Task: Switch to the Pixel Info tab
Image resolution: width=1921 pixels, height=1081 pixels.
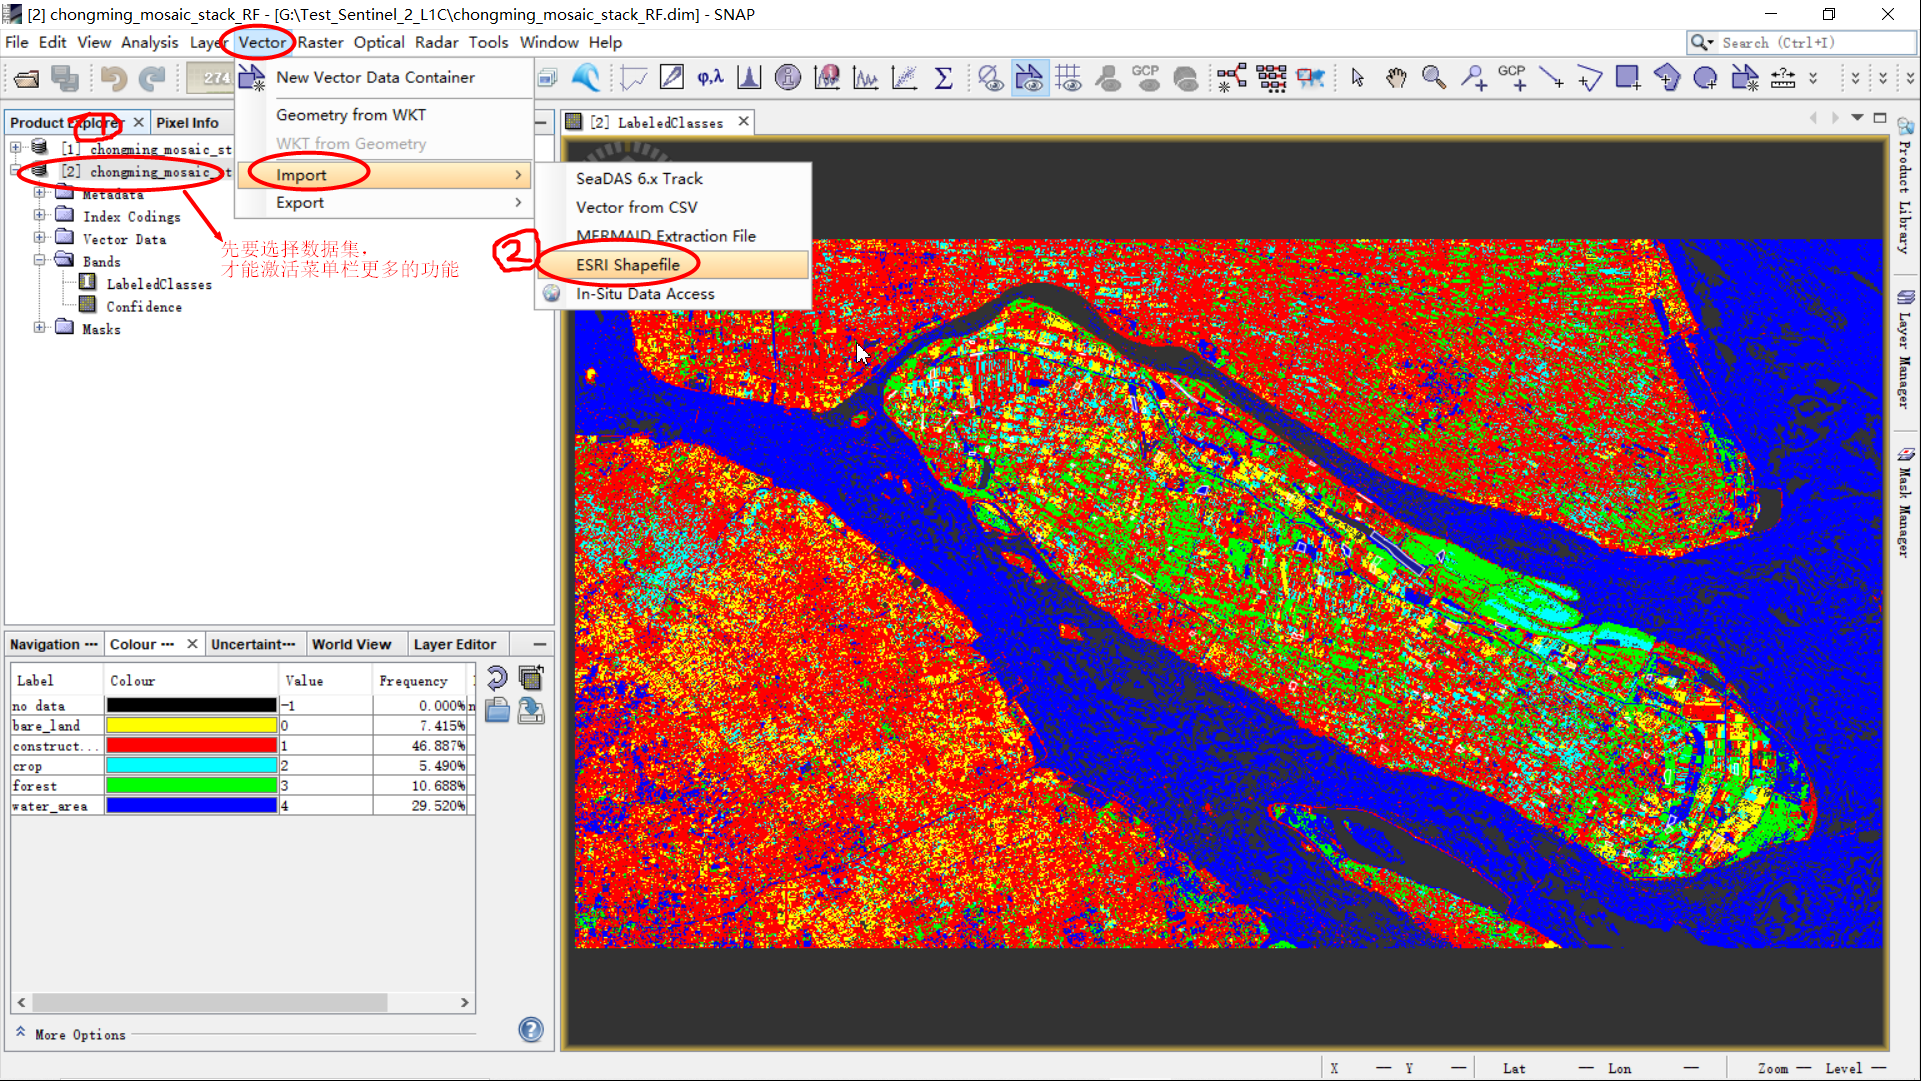Action: coord(187,122)
